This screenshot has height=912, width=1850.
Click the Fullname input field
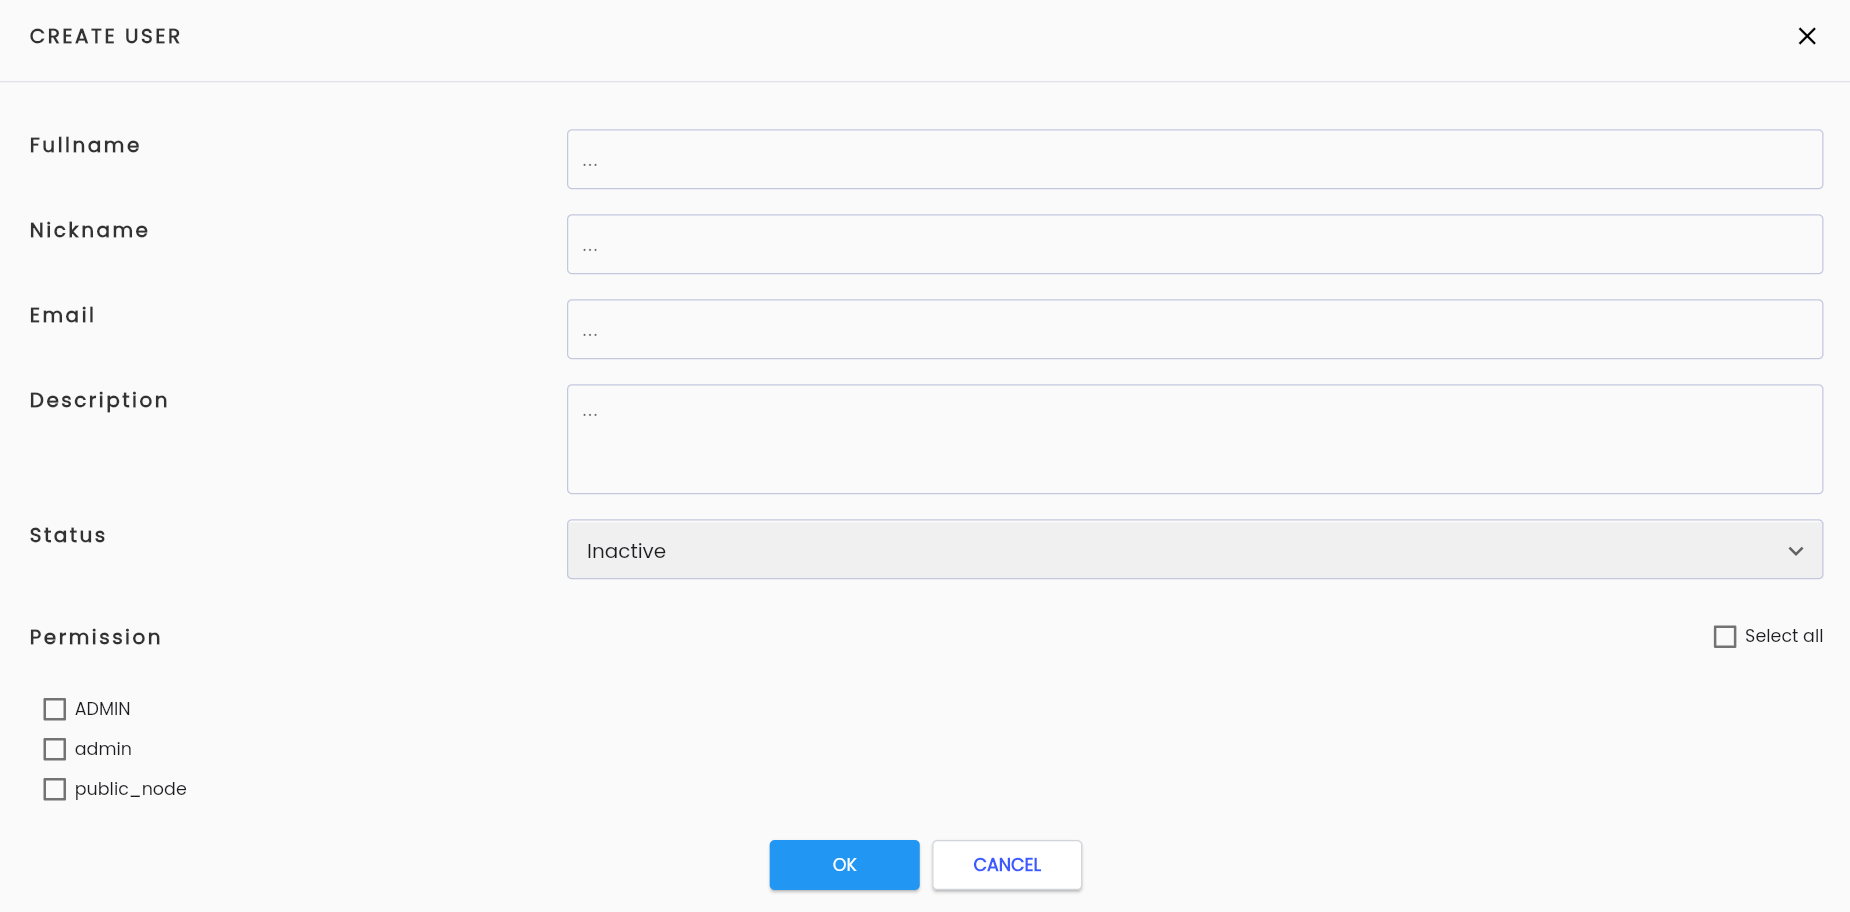click(x=1195, y=159)
